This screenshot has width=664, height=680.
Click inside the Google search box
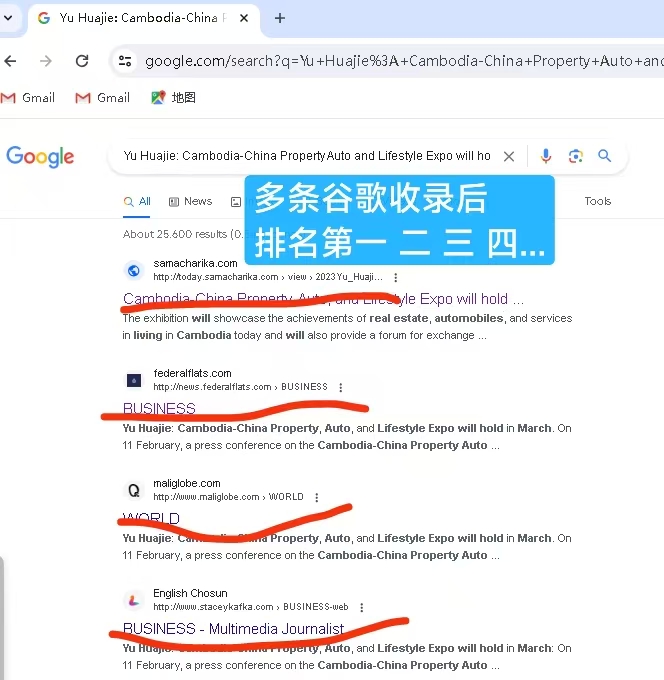tap(307, 156)
